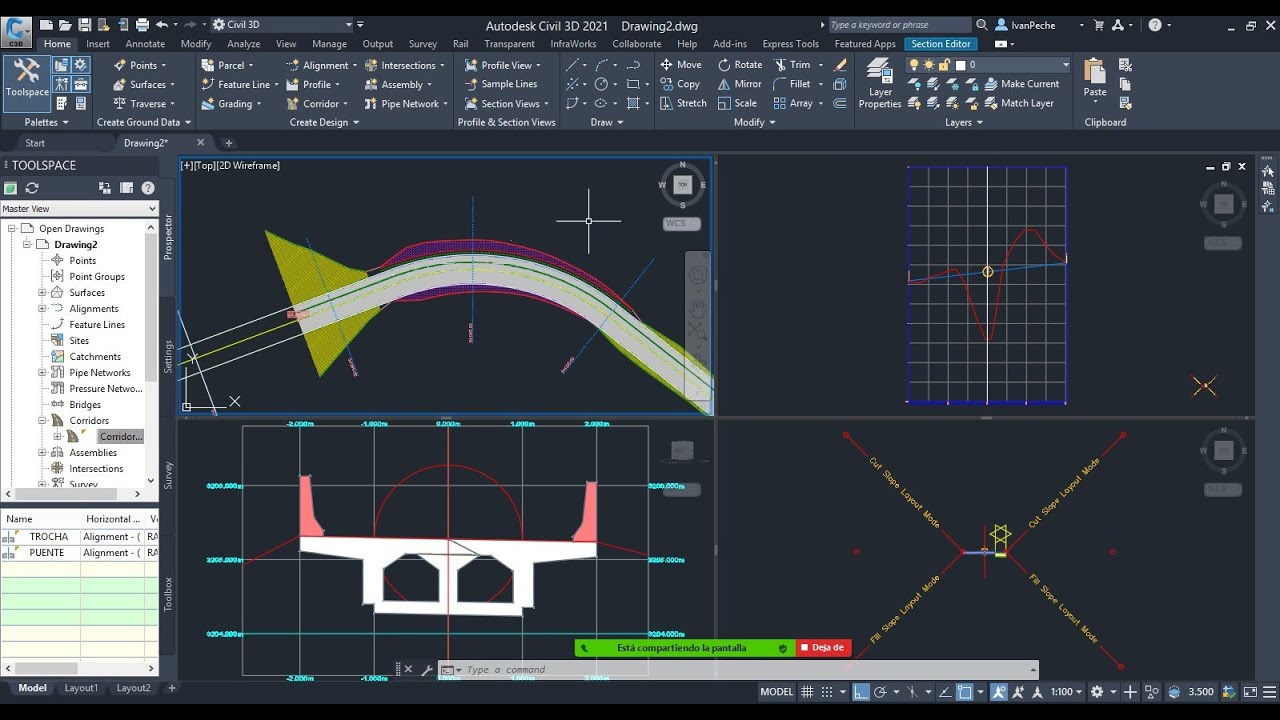Toggle polar tracking in status bar
The height and width of the screenshot is (720, 1280).
click(880, 691)
